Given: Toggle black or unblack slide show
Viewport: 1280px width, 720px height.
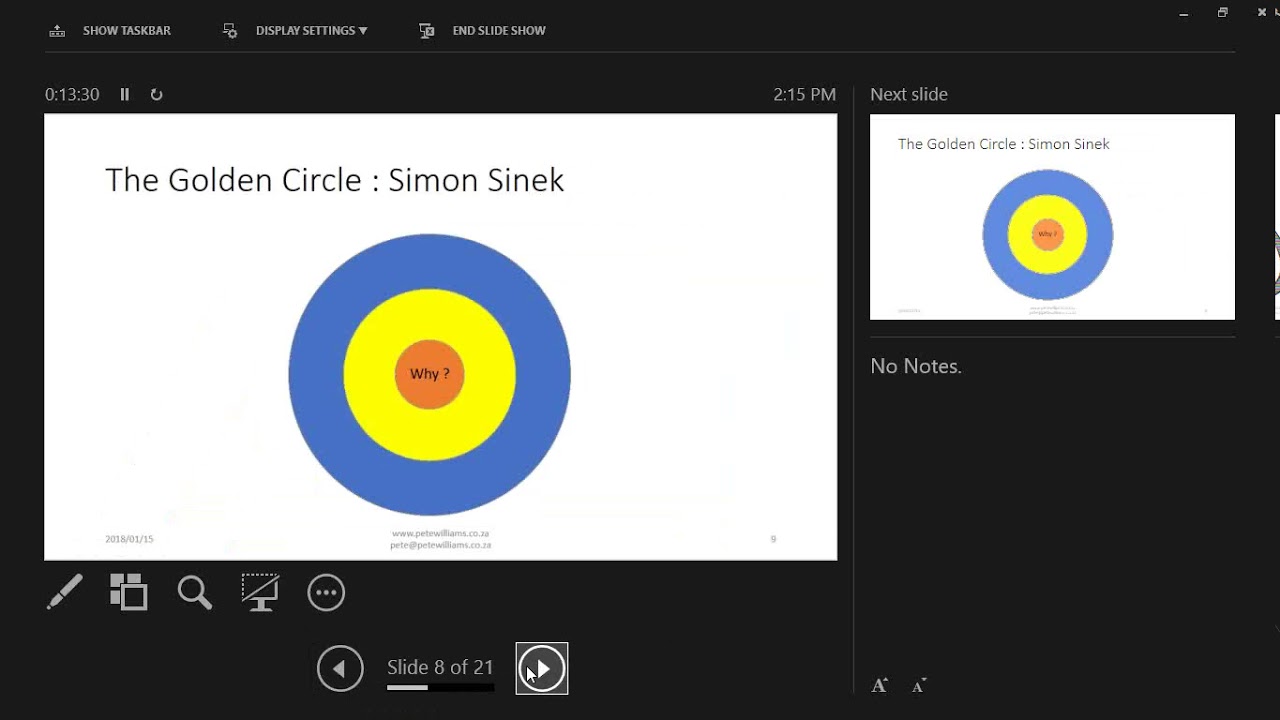Looking at the screenshot, I should coord(260,592).
